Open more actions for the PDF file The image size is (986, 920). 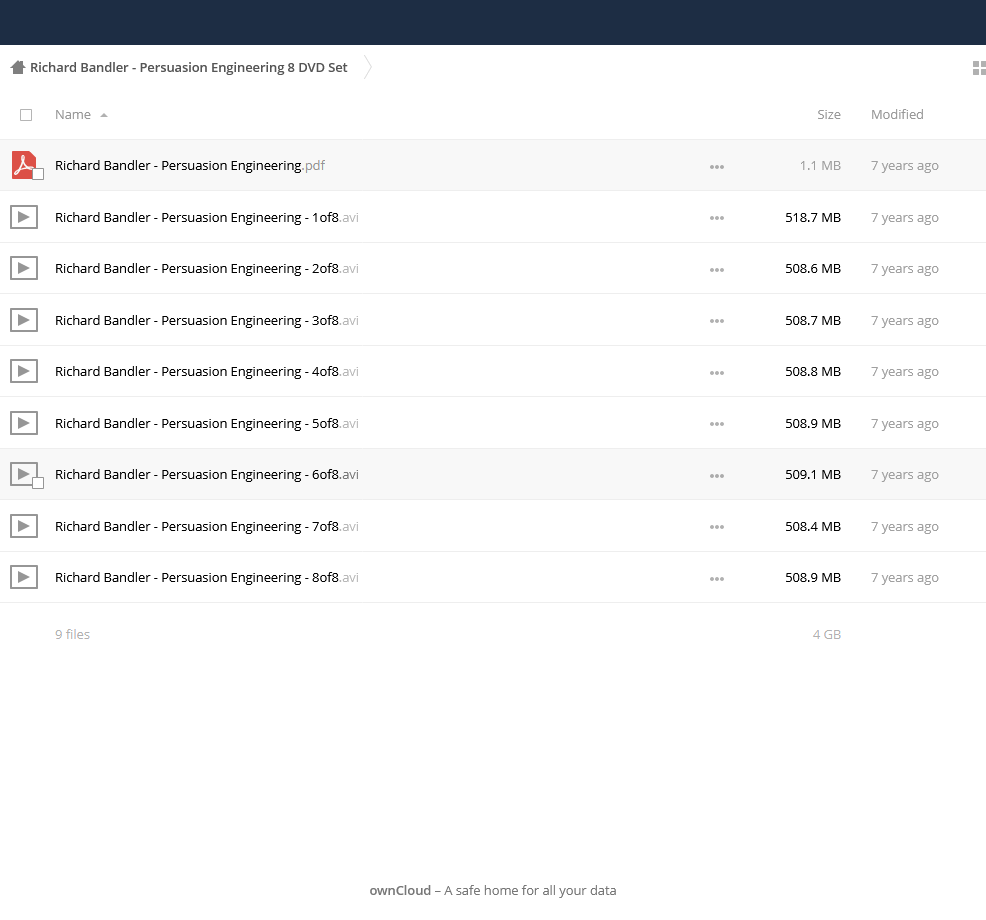pyautogui.click(x=717, y=167)
